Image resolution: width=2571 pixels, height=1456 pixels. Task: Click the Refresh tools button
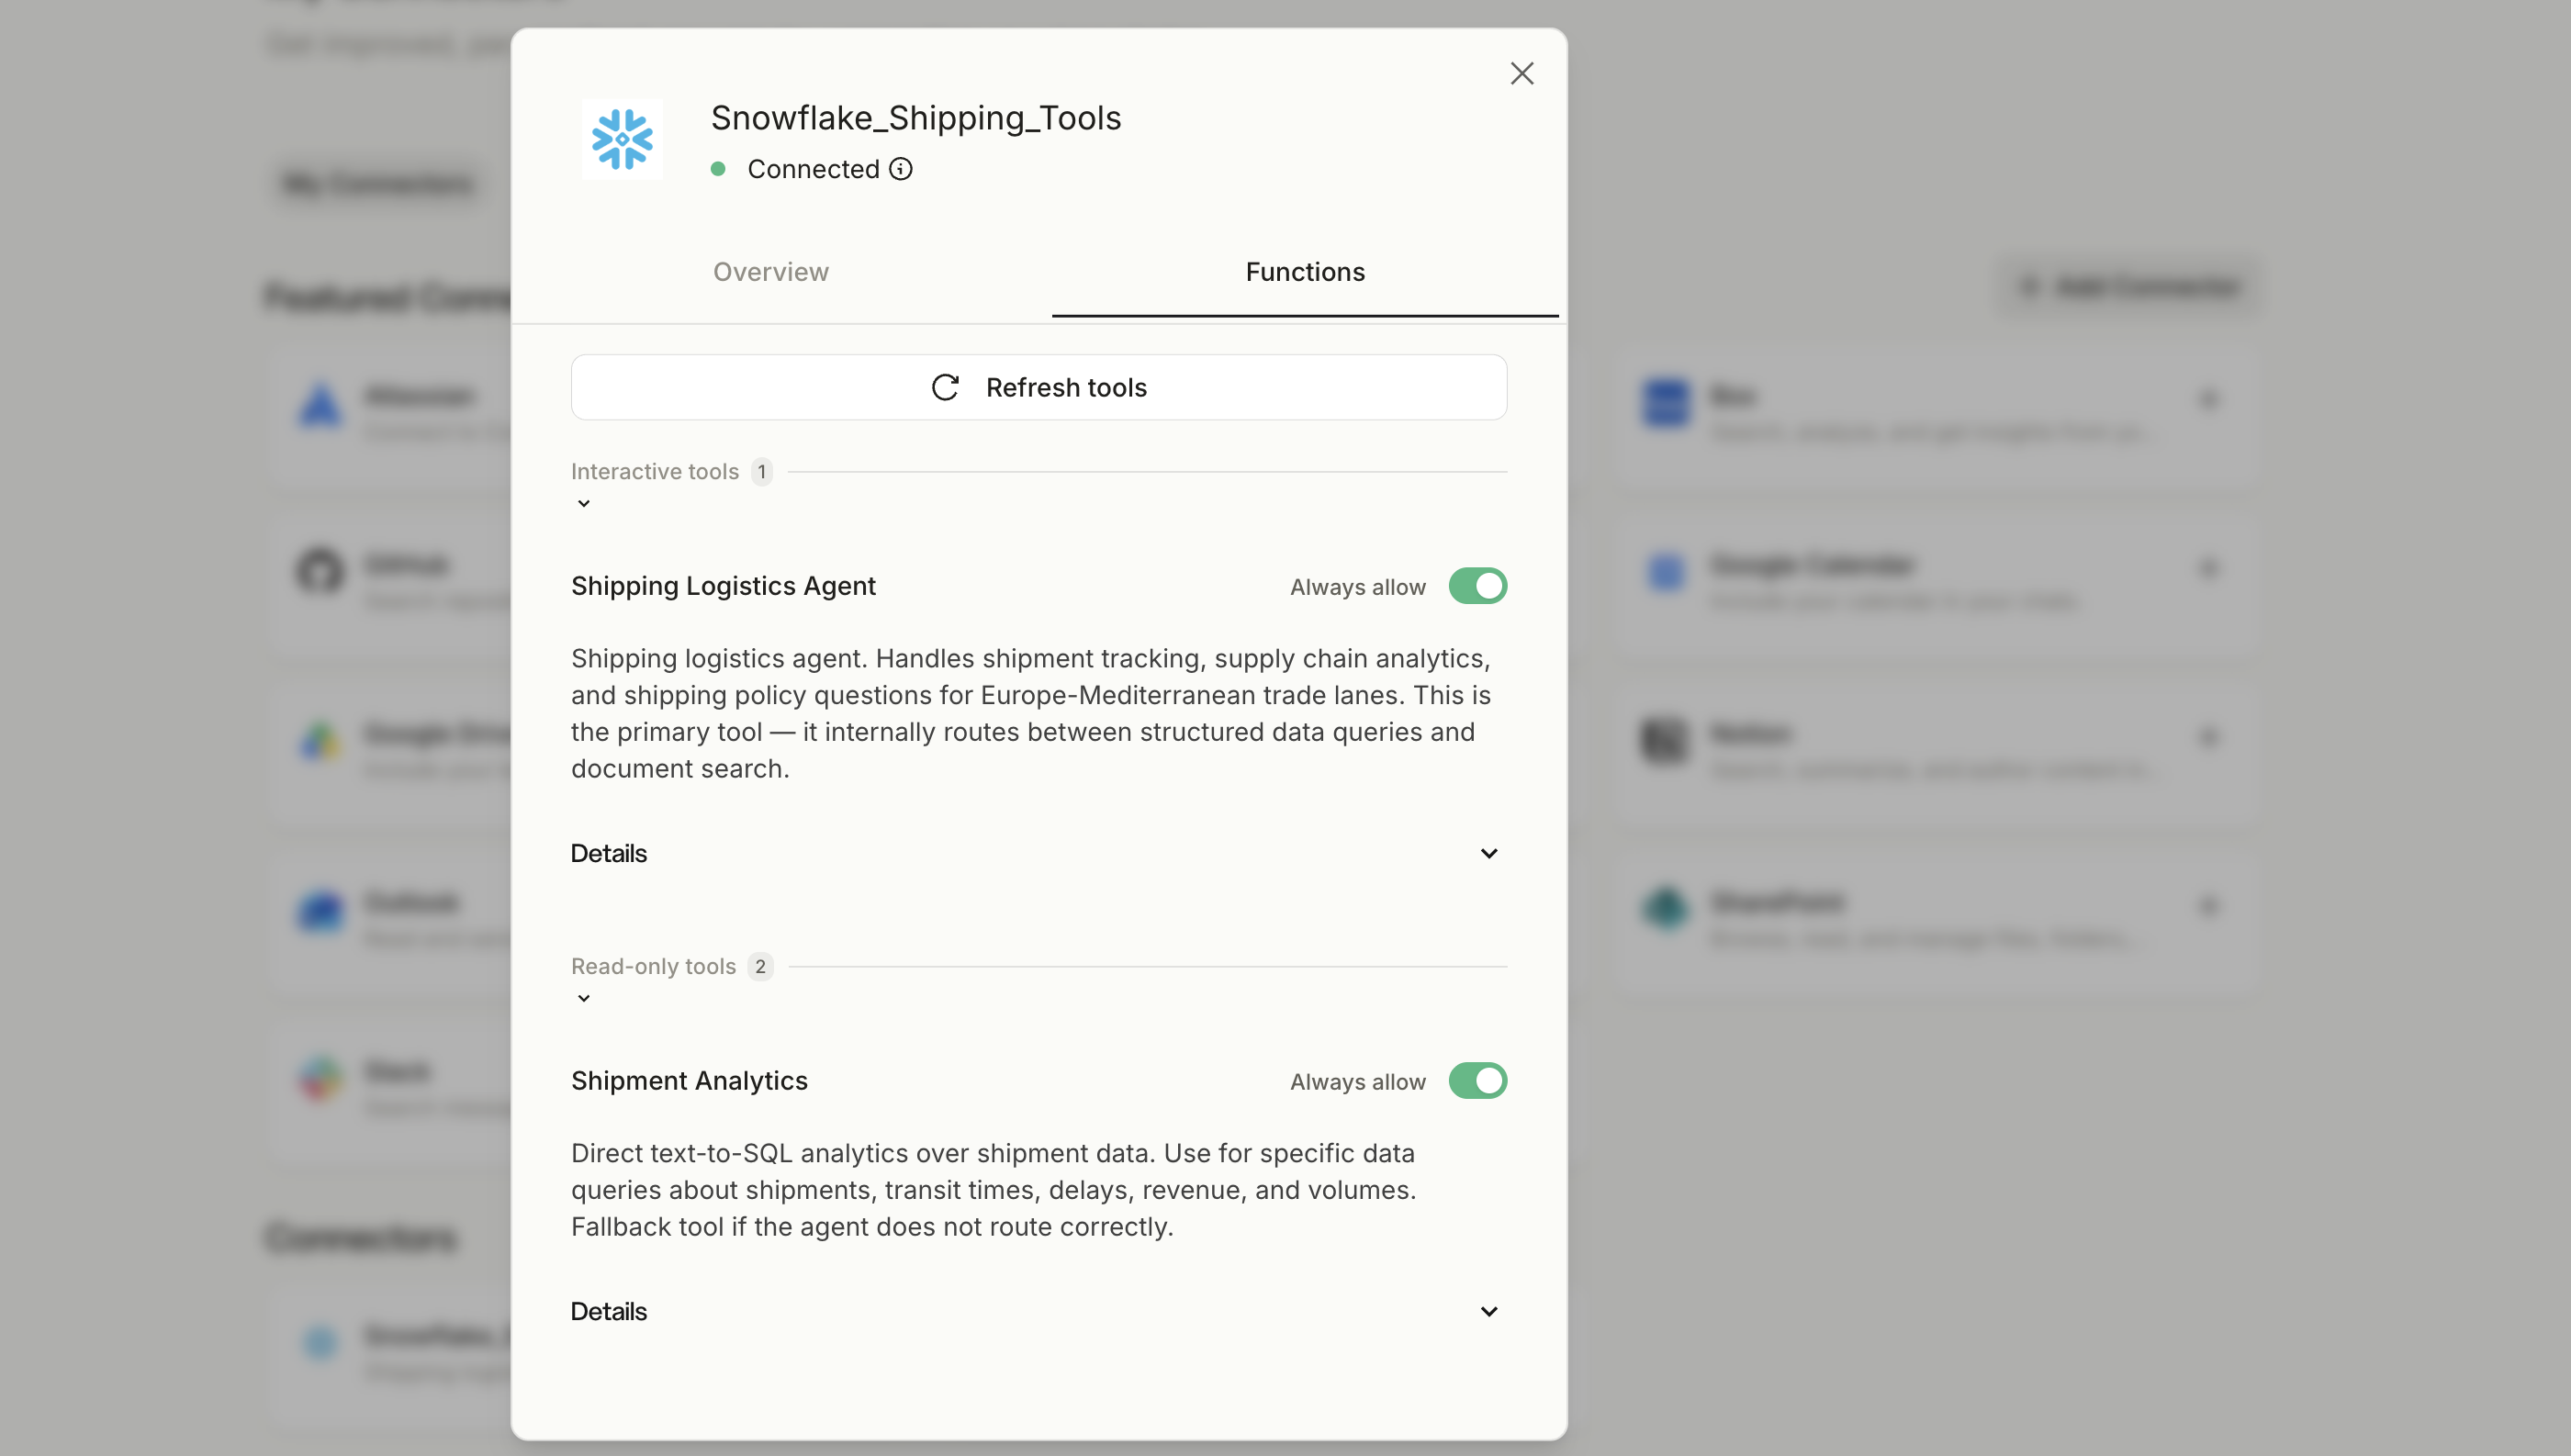pos(1038,388)
